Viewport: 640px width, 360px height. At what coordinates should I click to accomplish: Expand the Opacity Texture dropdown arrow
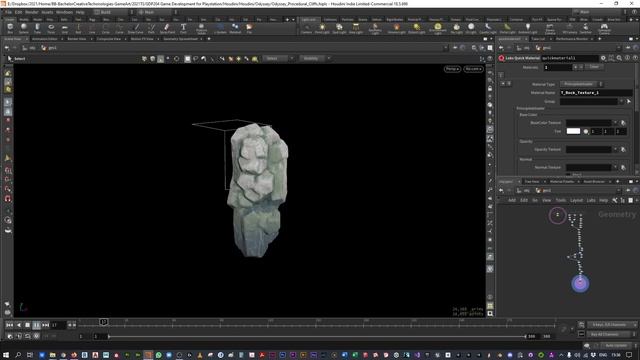[x=616, y=149]
